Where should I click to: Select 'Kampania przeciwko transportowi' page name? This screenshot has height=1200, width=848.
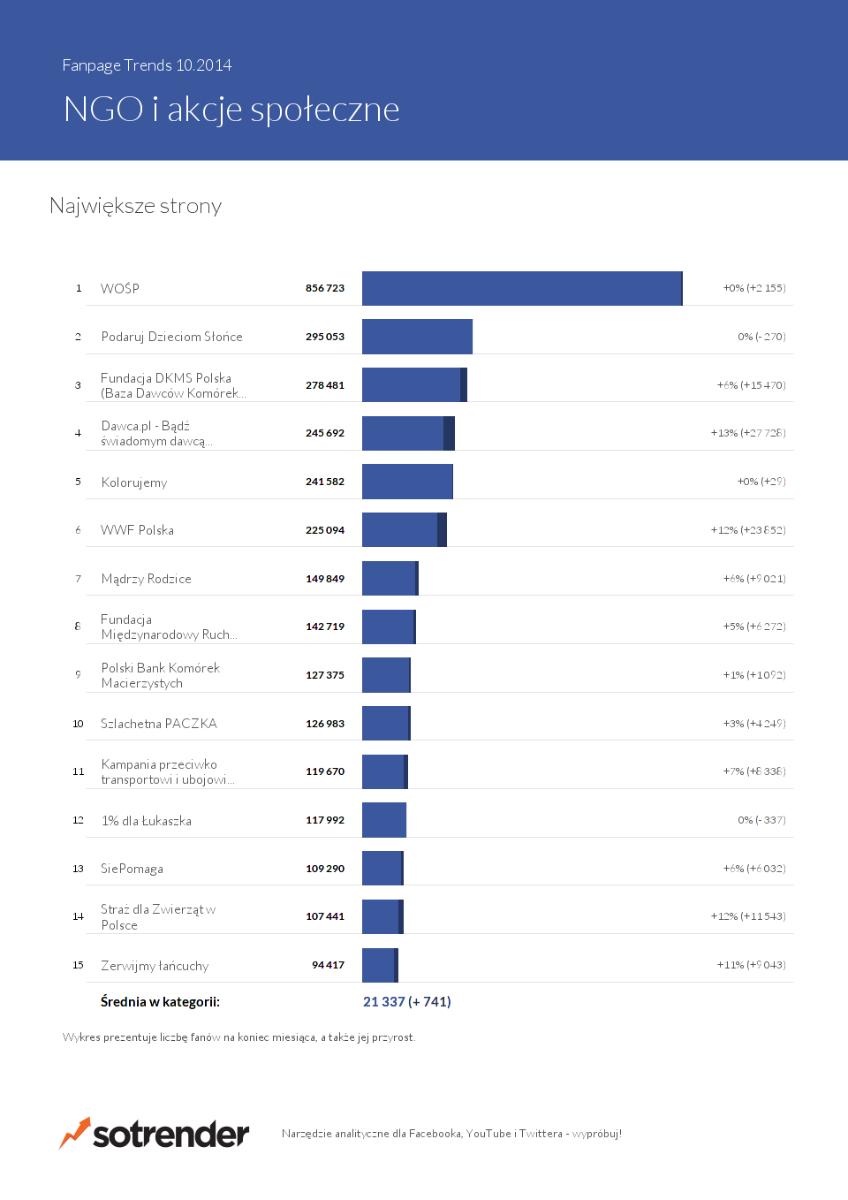(167, 772)
